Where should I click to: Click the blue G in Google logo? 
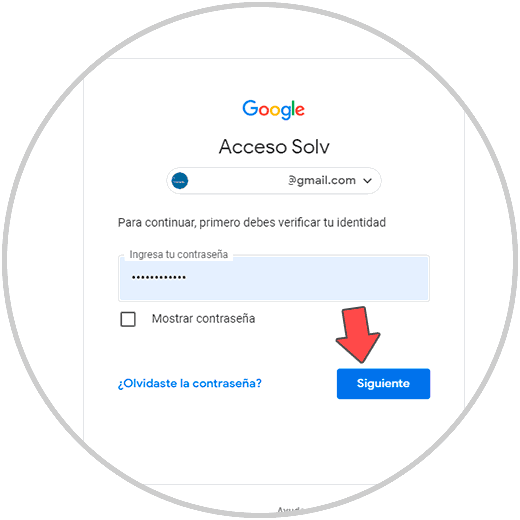[x=250, y=108]
